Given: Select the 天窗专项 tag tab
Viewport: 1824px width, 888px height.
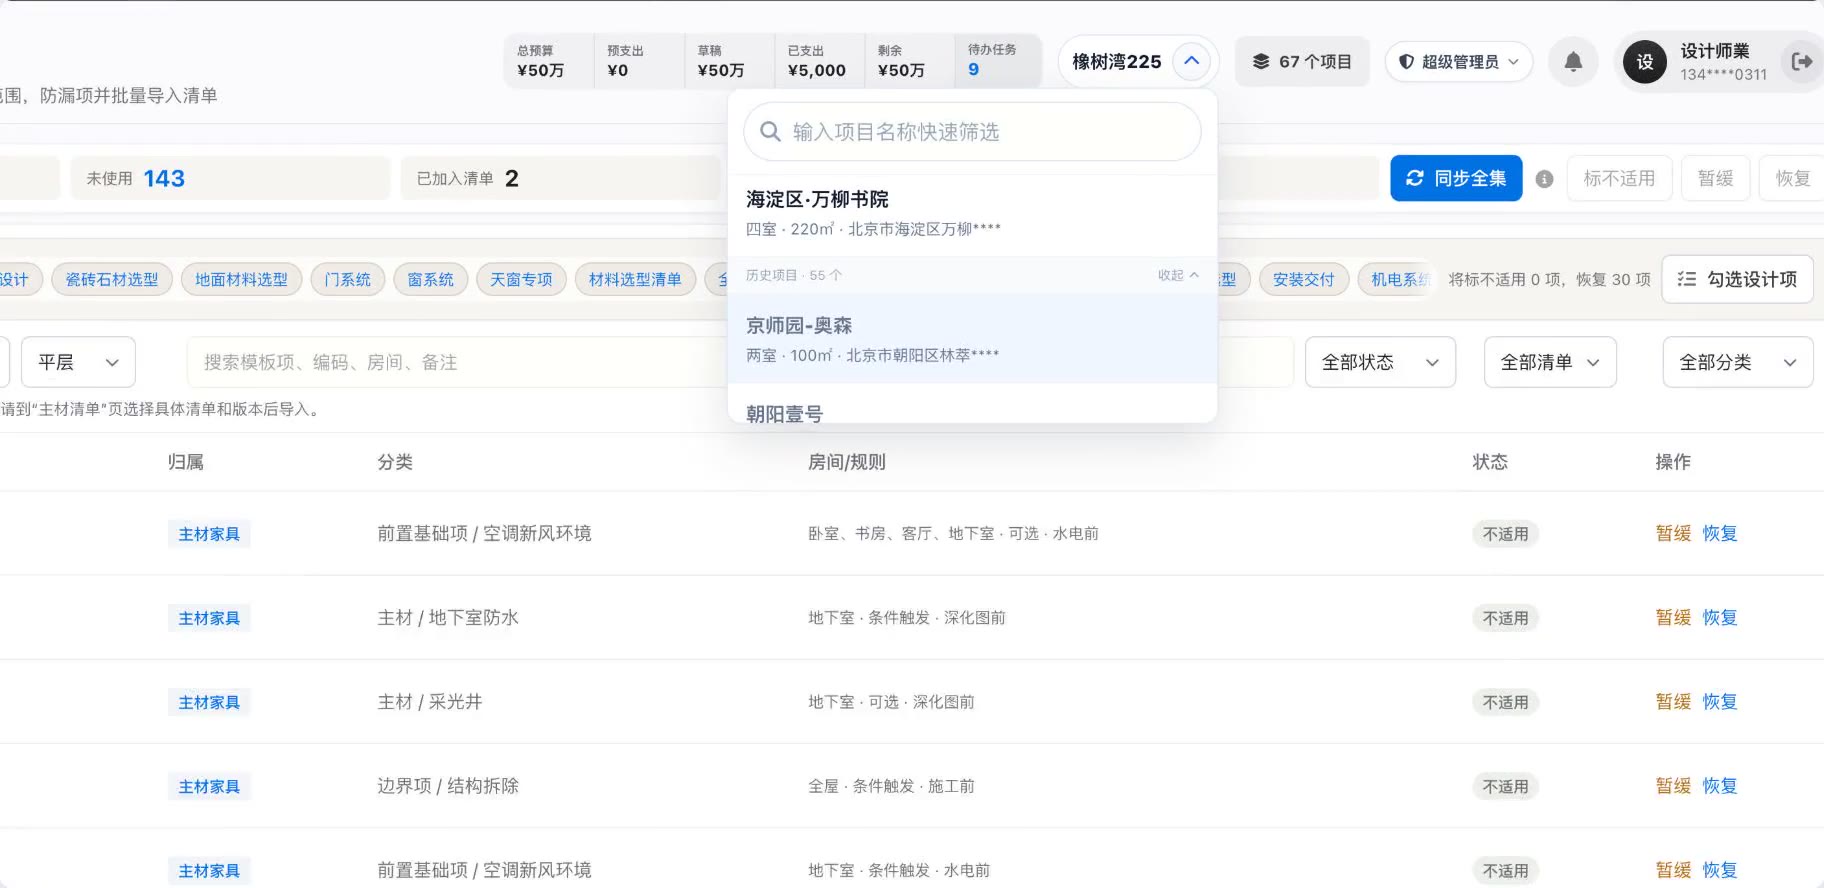Looking at the screenshot, I should point(521,280).
